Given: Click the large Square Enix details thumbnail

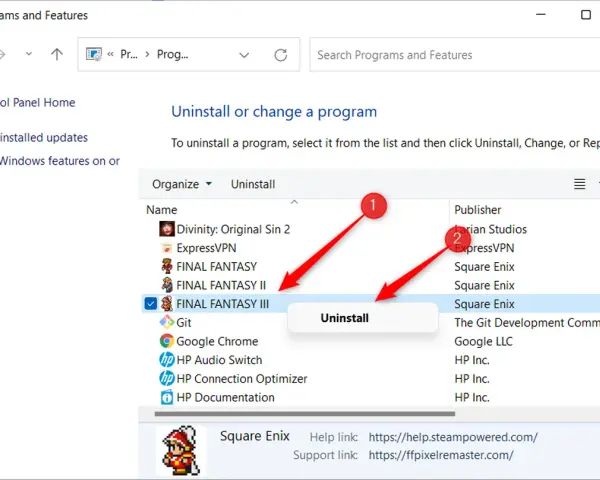Looking at the screenshot, I should tap(181, 450).
